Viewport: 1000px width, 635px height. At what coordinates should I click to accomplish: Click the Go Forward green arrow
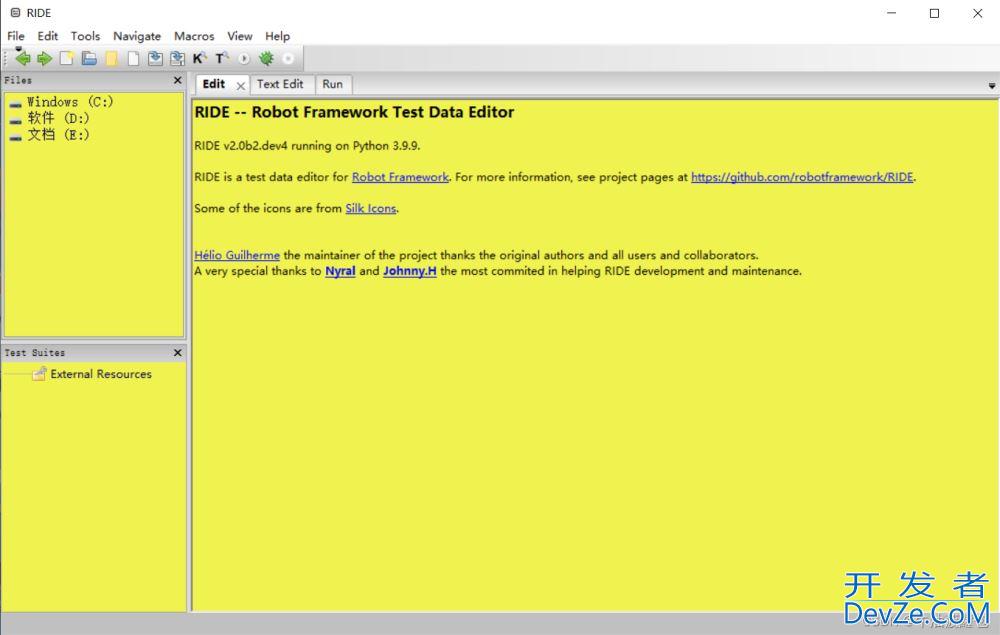coord(44,59)
